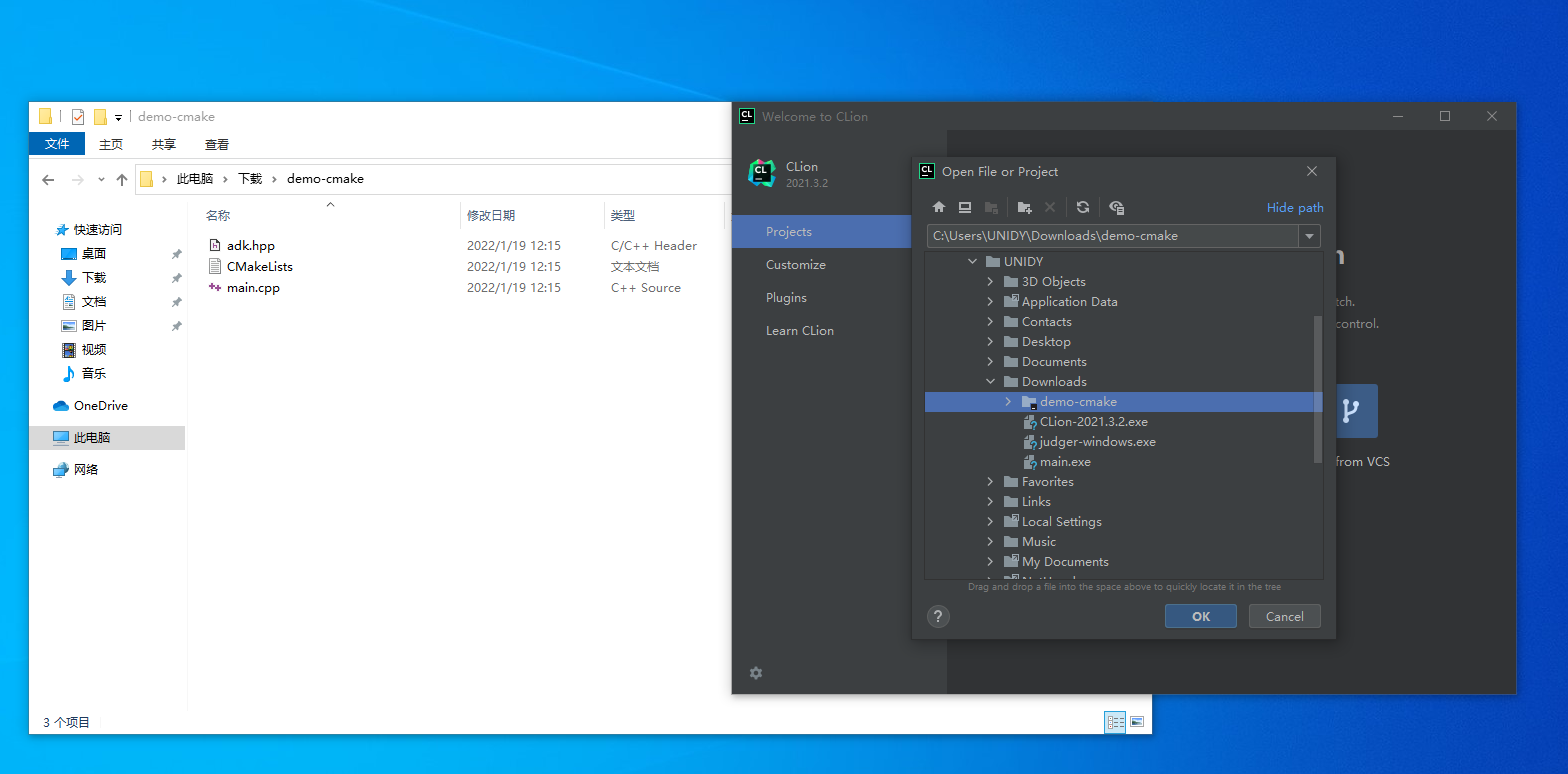Image resolution: width=1568 pixels, height=774 pixels.
Task: Open the 查看 ribbon tab
Action: pyautogui.click(x=217, y=144)
